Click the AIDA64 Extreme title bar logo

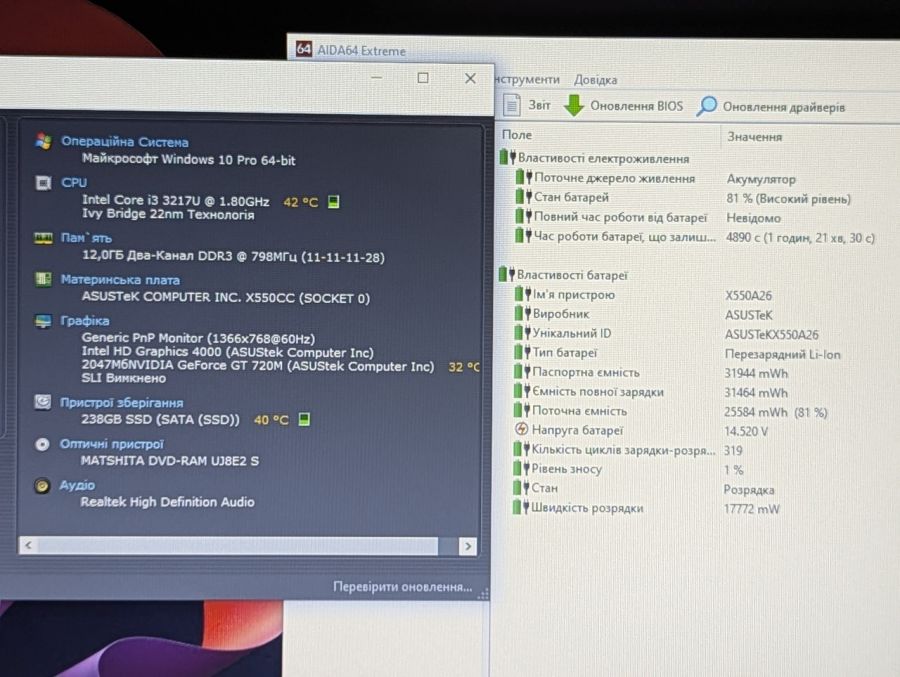pos(304,49)
